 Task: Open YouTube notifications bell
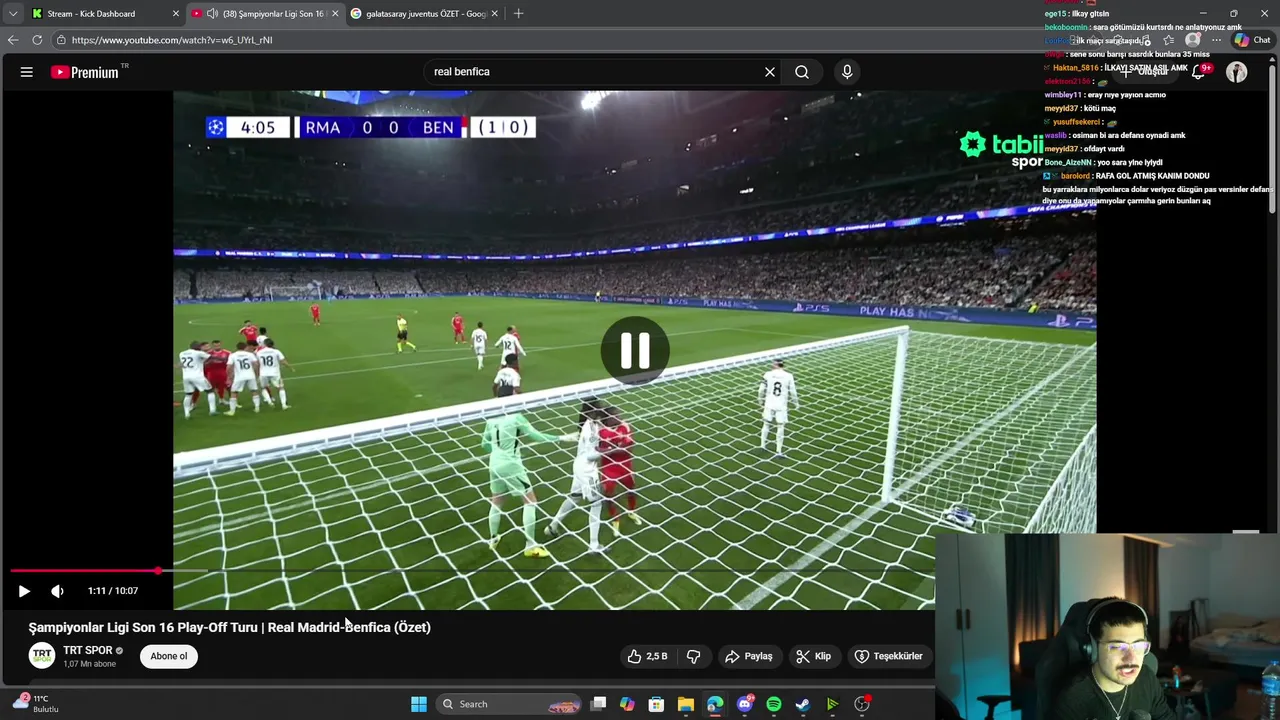[x=1199, y=72]
